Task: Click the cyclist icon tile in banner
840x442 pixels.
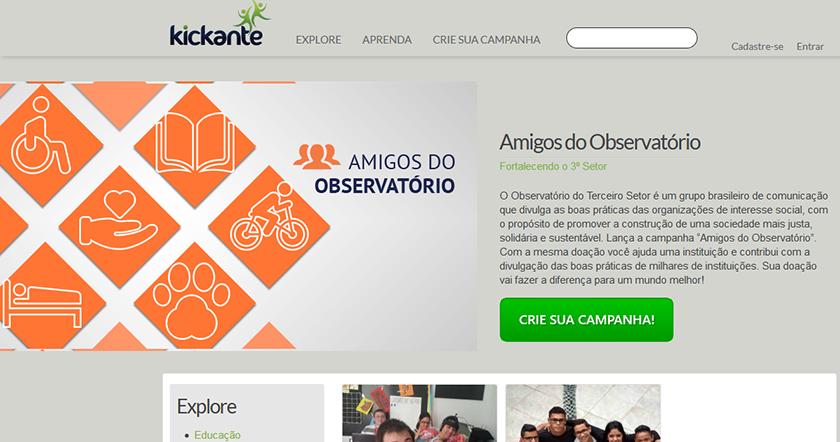Action: (x=269, y=221)
